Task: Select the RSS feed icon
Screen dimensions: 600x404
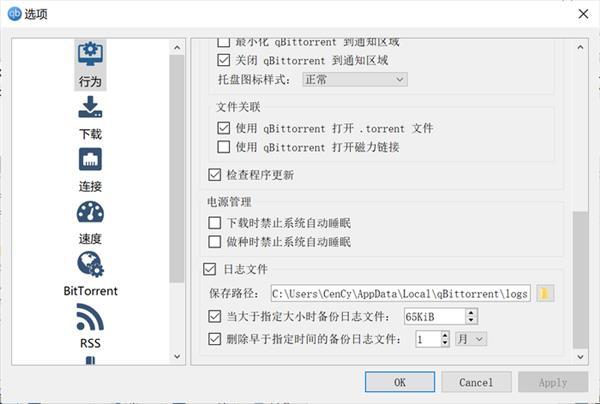Action: click(x=90, y=317)
